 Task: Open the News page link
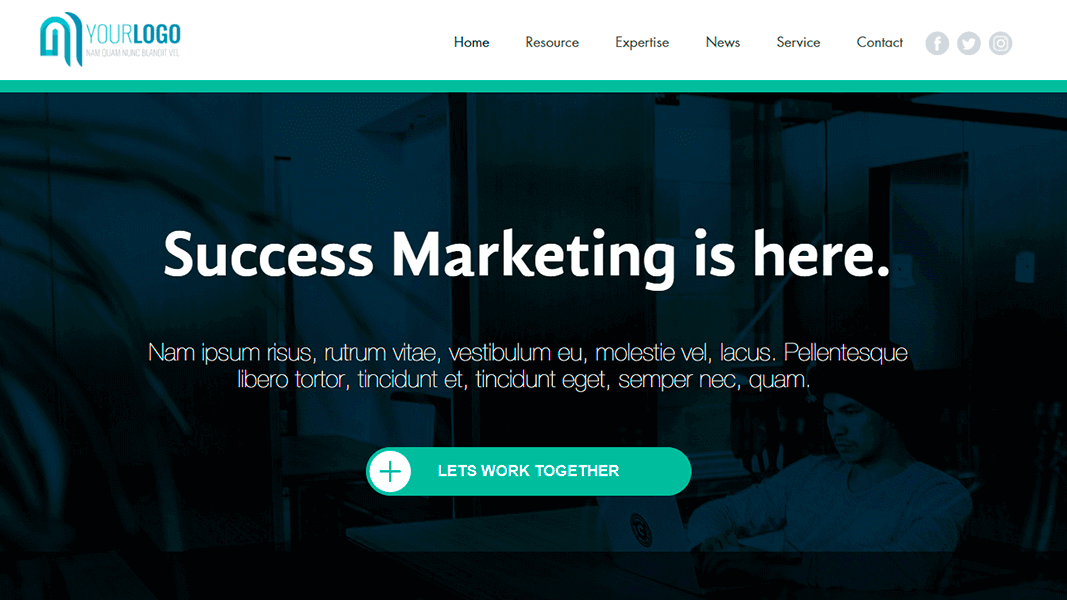[723, 42]
